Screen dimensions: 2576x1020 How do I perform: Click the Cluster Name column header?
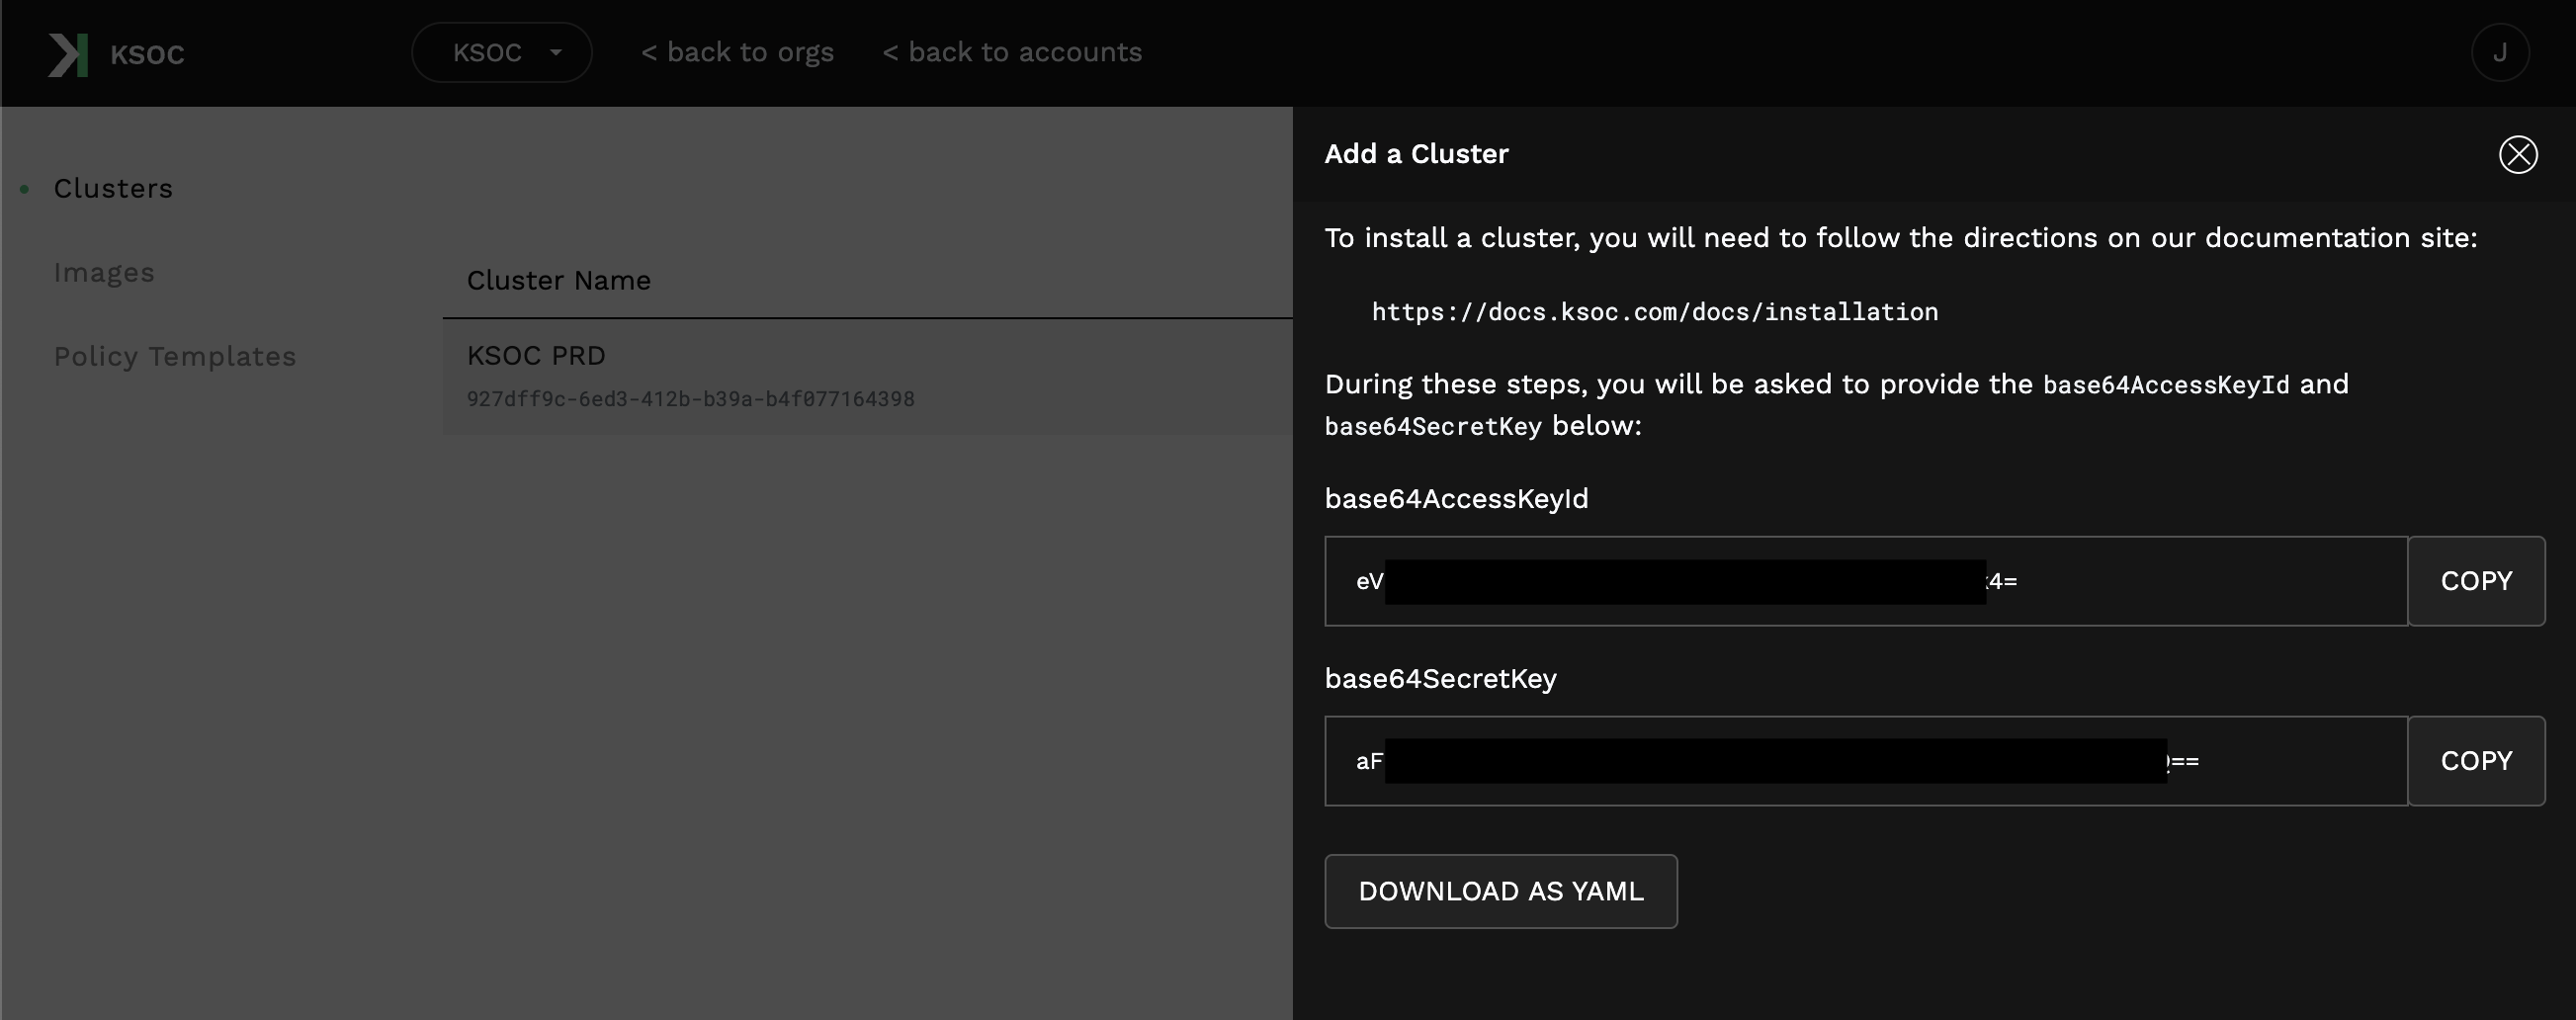click(559, 280)
